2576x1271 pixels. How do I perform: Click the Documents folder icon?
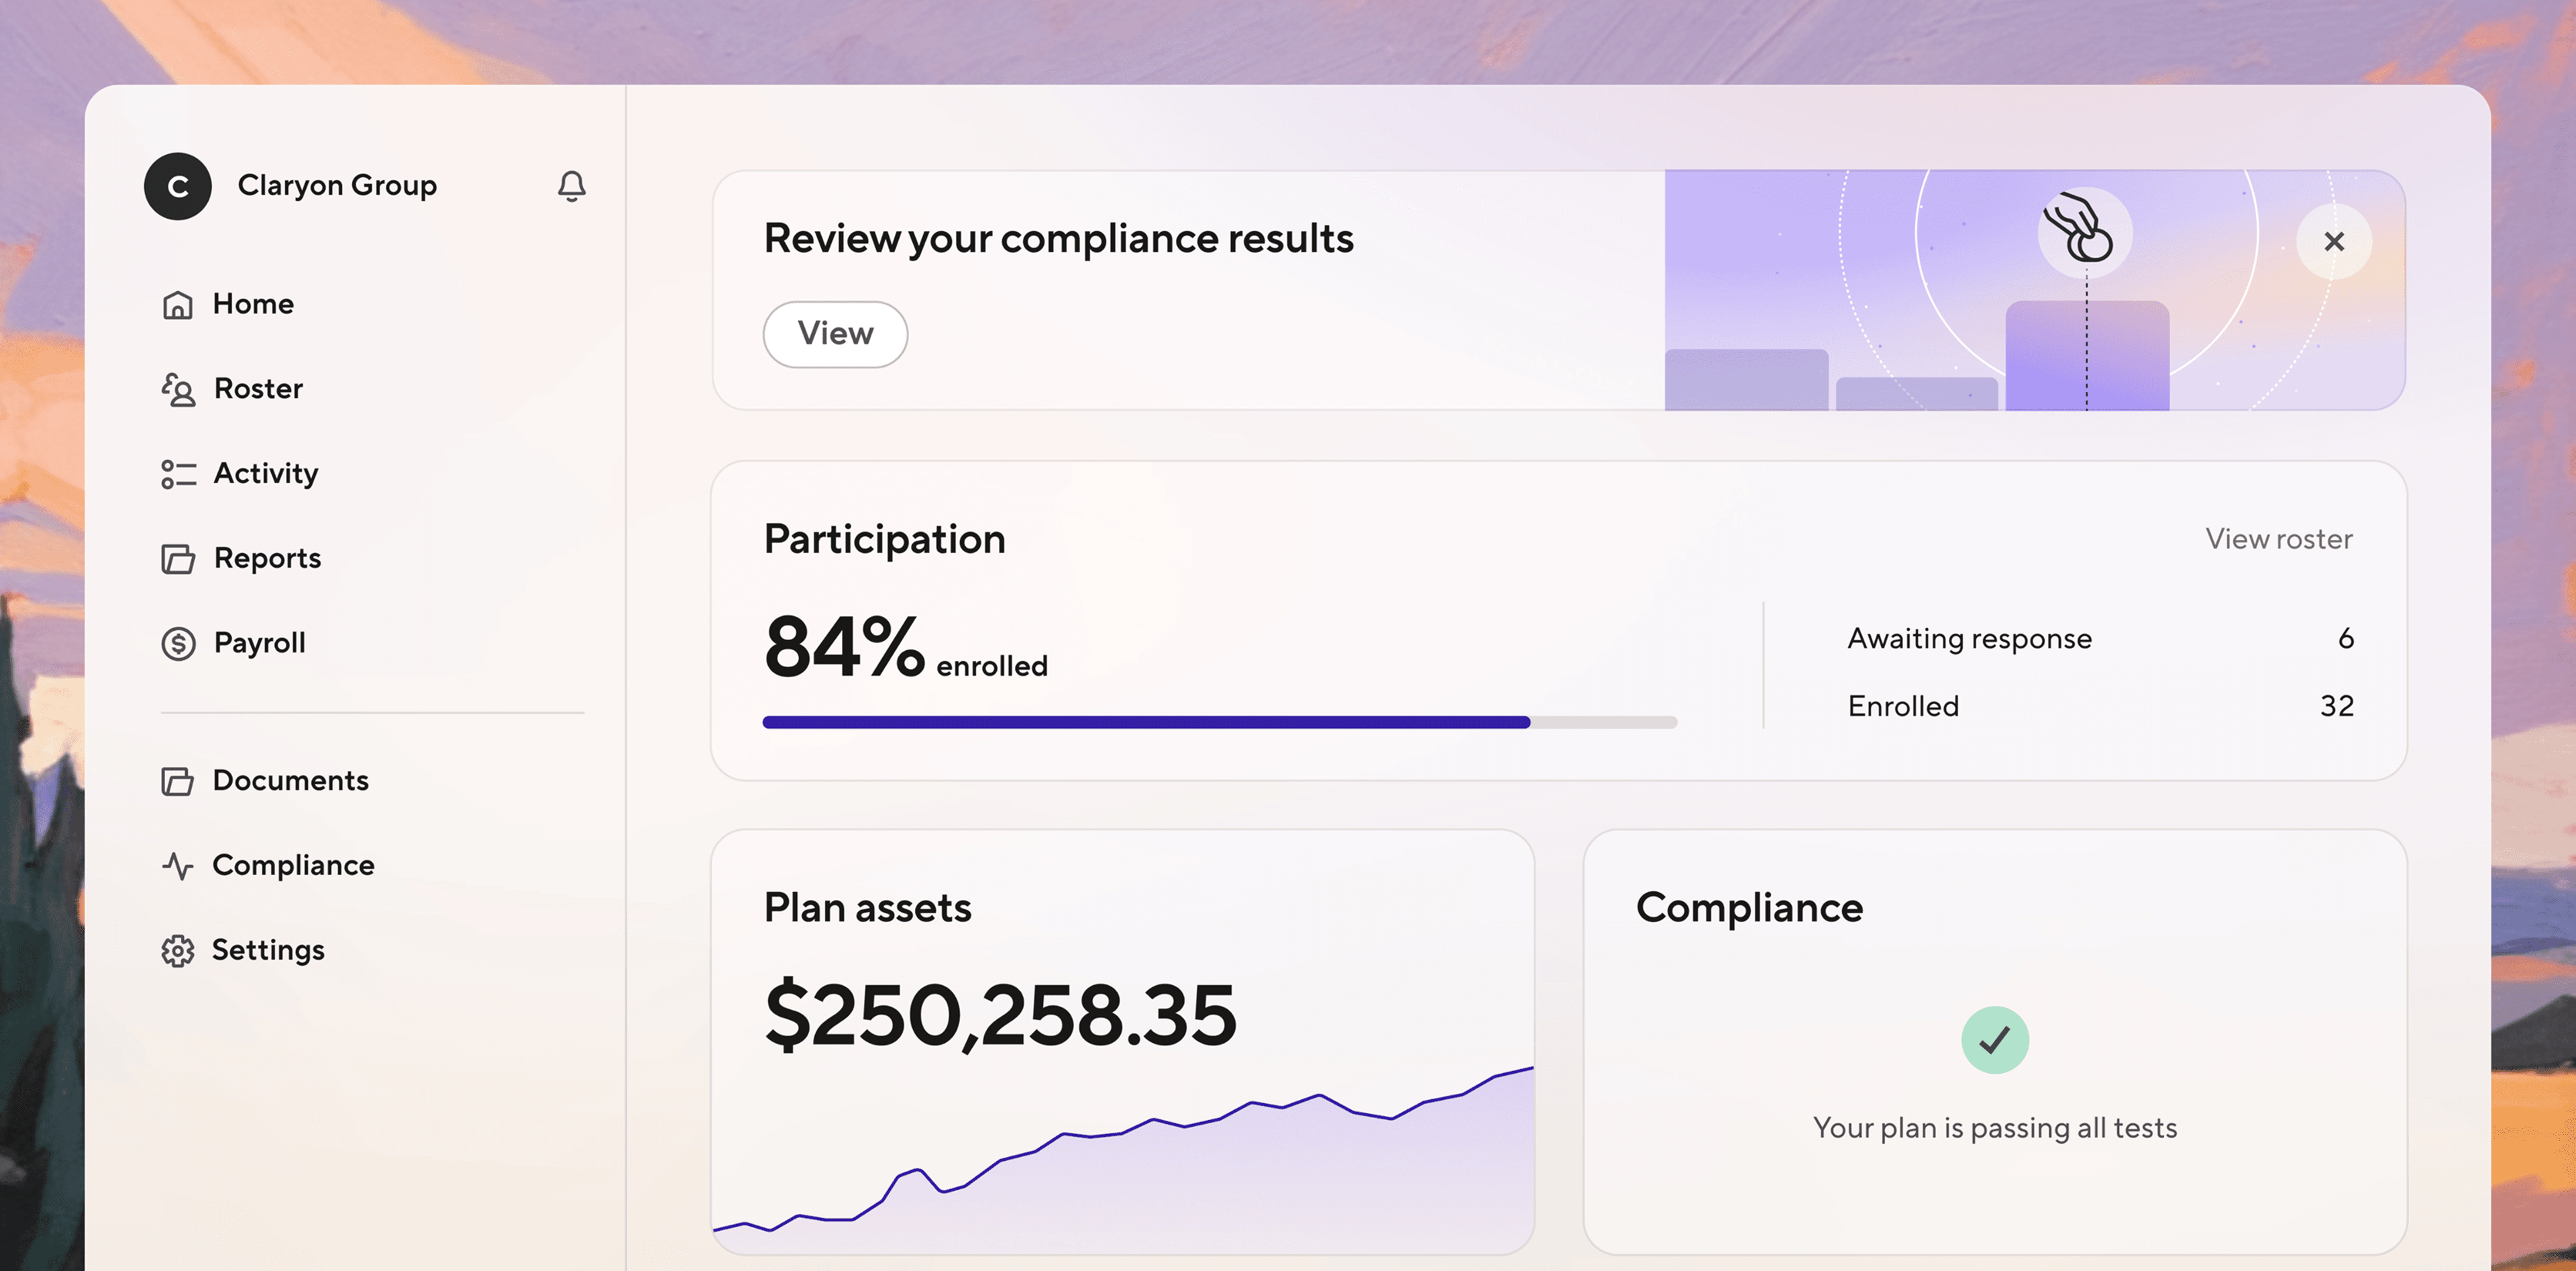tap(178, 781)
